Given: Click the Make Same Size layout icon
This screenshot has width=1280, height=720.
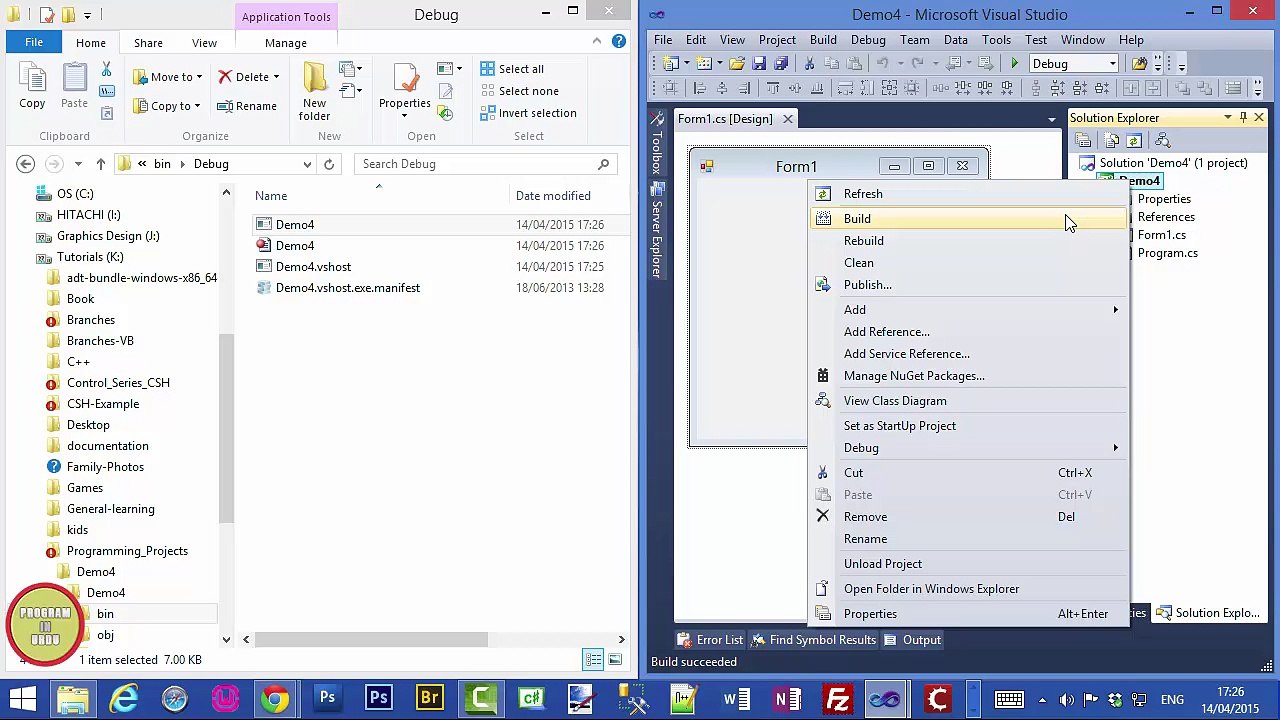Looking at the screenshot, I should point(889,88).
